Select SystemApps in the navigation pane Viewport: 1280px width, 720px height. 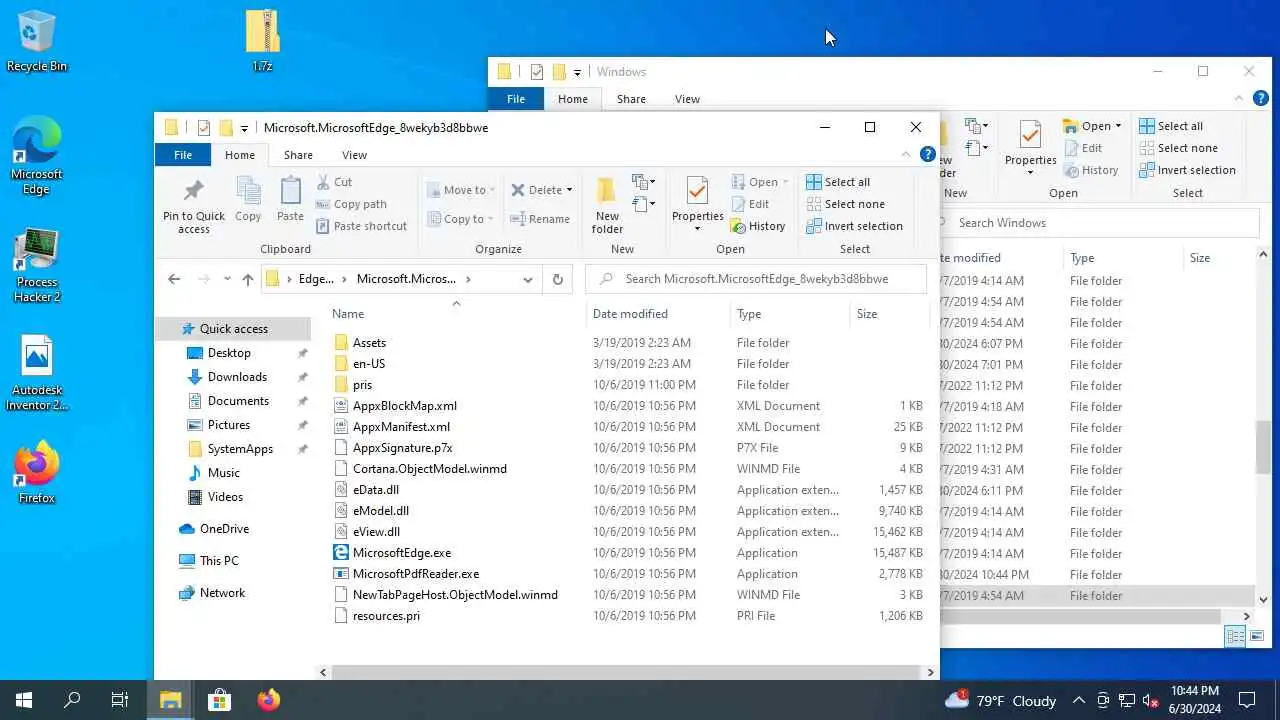pyautogui.click(x=240, y=449)
